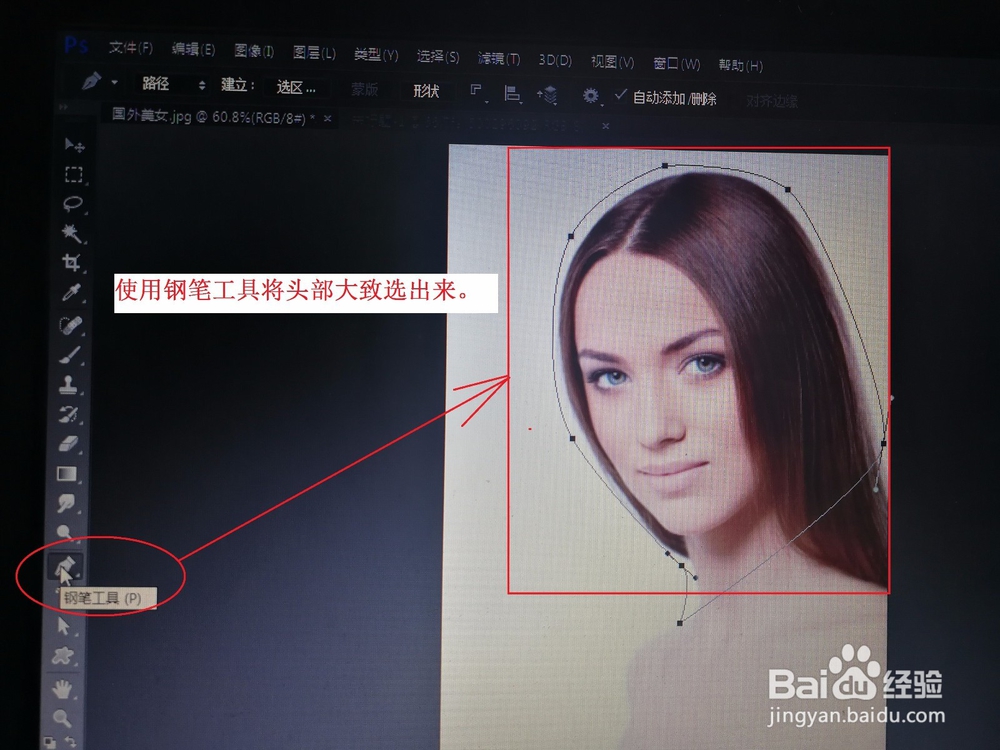The width and height of the screenshot is (1000, 750).
Task: Switch to the 国外美女.jpg document tab
Action: (214, 117)
